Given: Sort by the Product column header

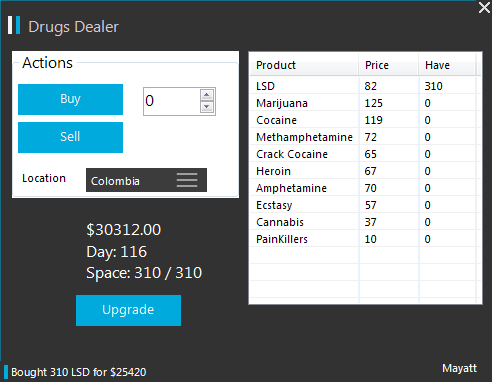Looking at the screenshot, I should [304, 65].
